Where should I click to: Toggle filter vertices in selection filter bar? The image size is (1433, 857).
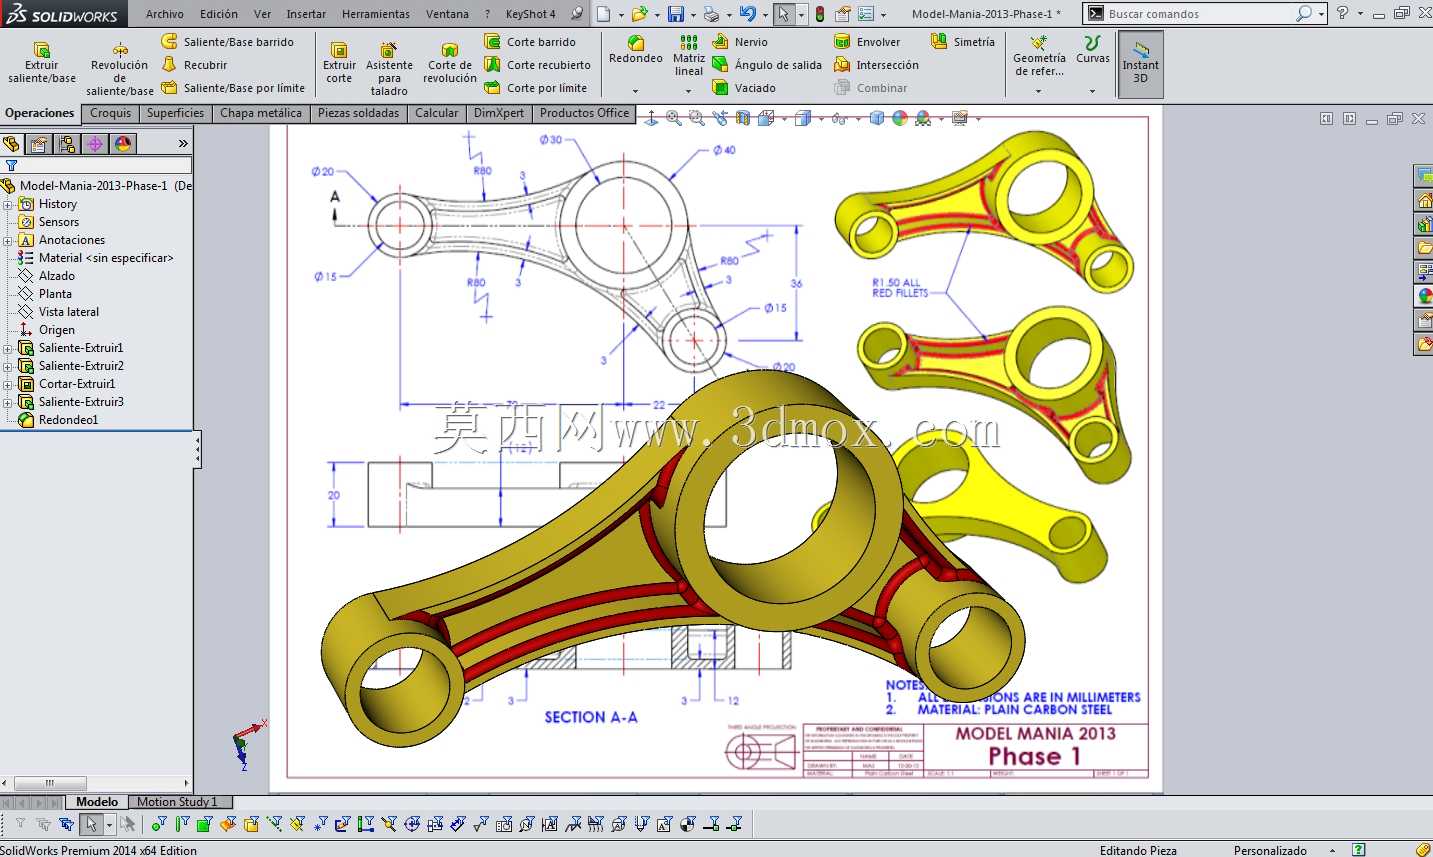[x=159, y=825]
